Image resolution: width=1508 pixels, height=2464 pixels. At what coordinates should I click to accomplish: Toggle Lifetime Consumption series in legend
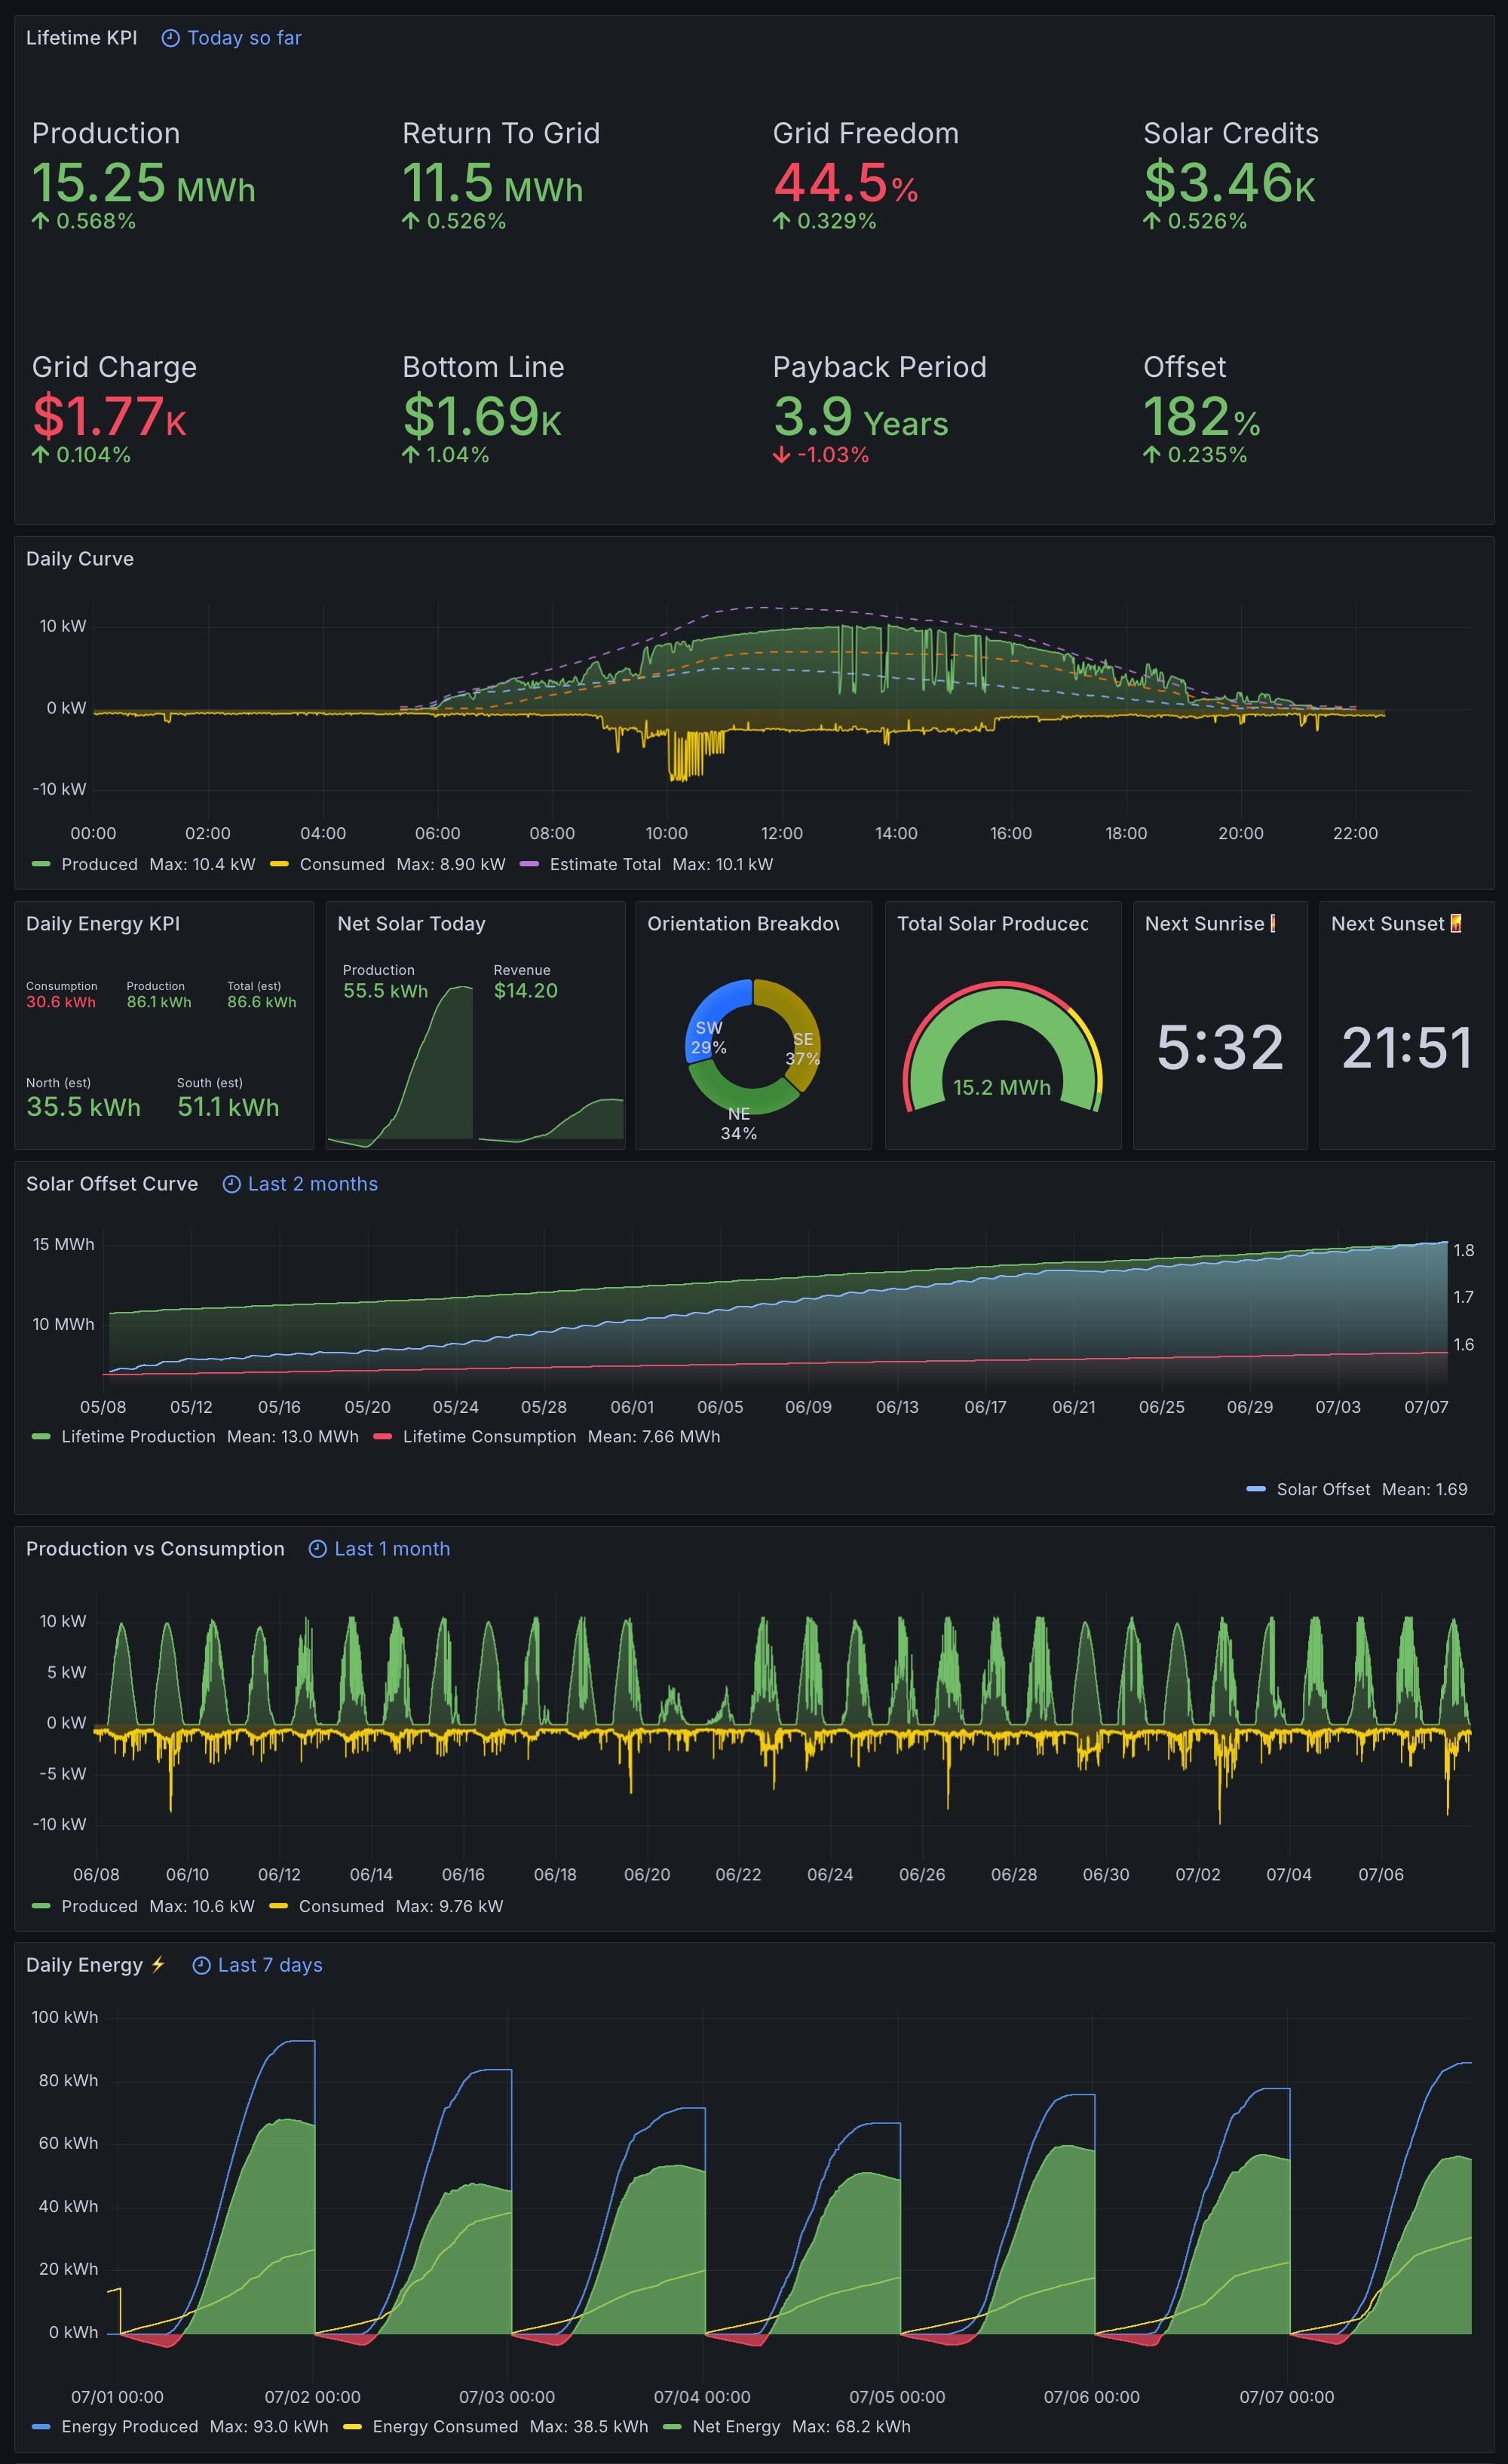click(489, 1436)
